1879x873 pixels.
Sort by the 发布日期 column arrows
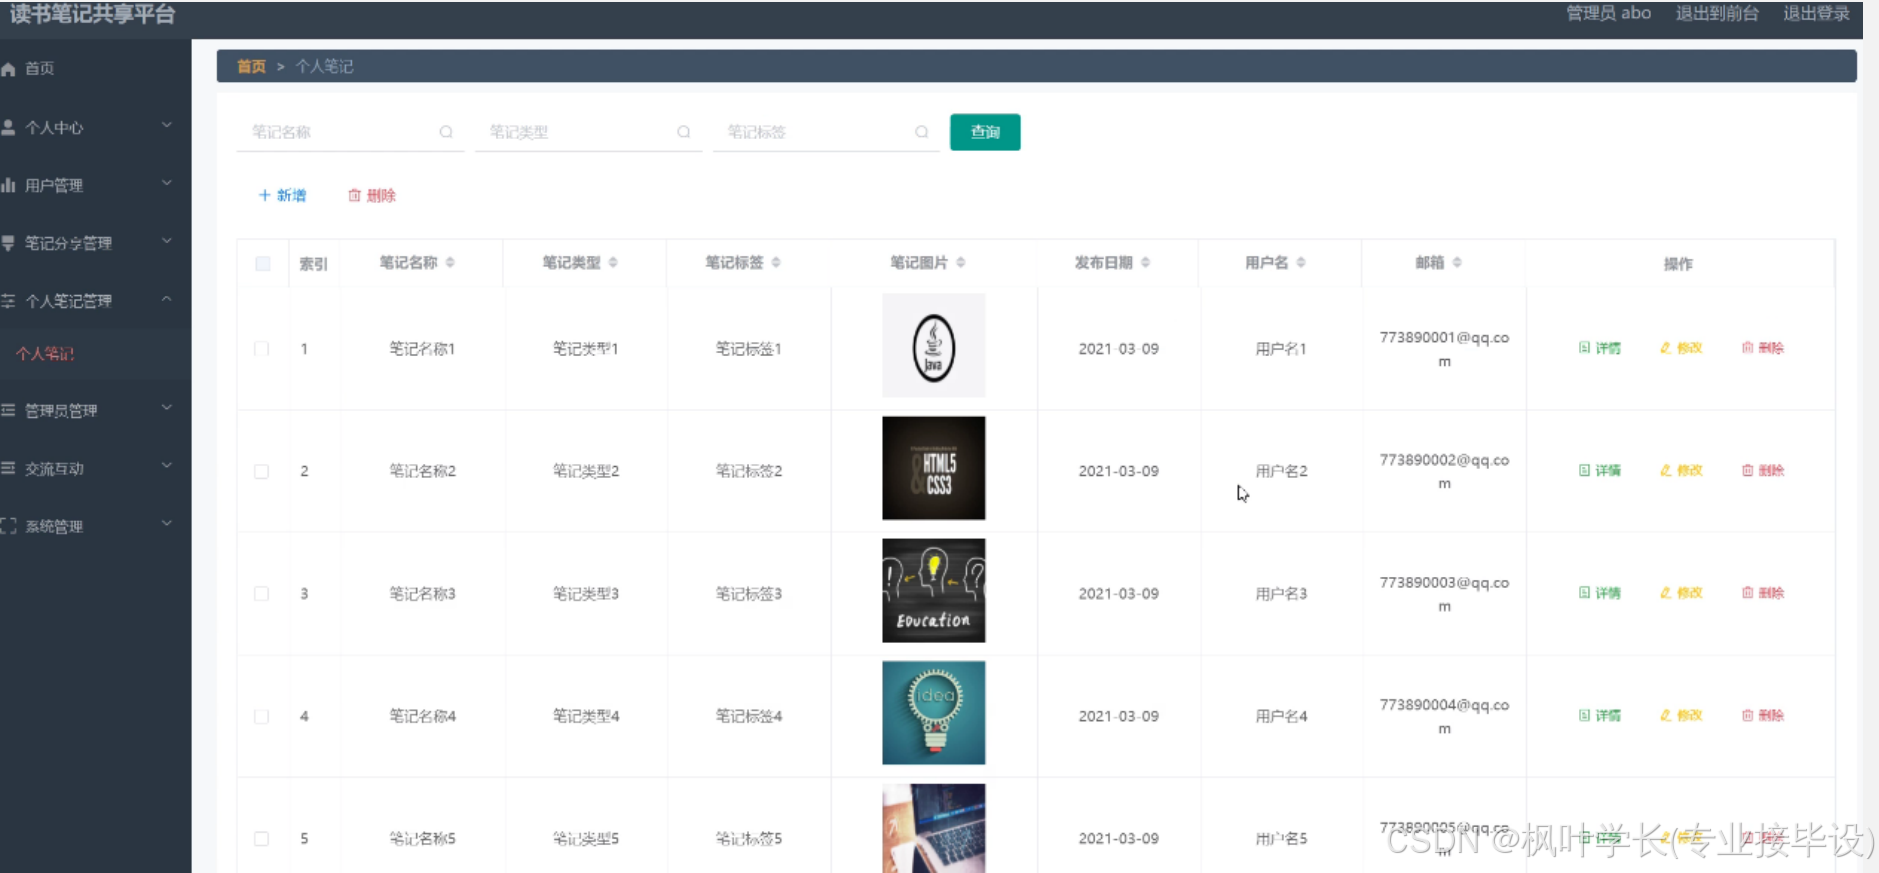[1145, 262]
